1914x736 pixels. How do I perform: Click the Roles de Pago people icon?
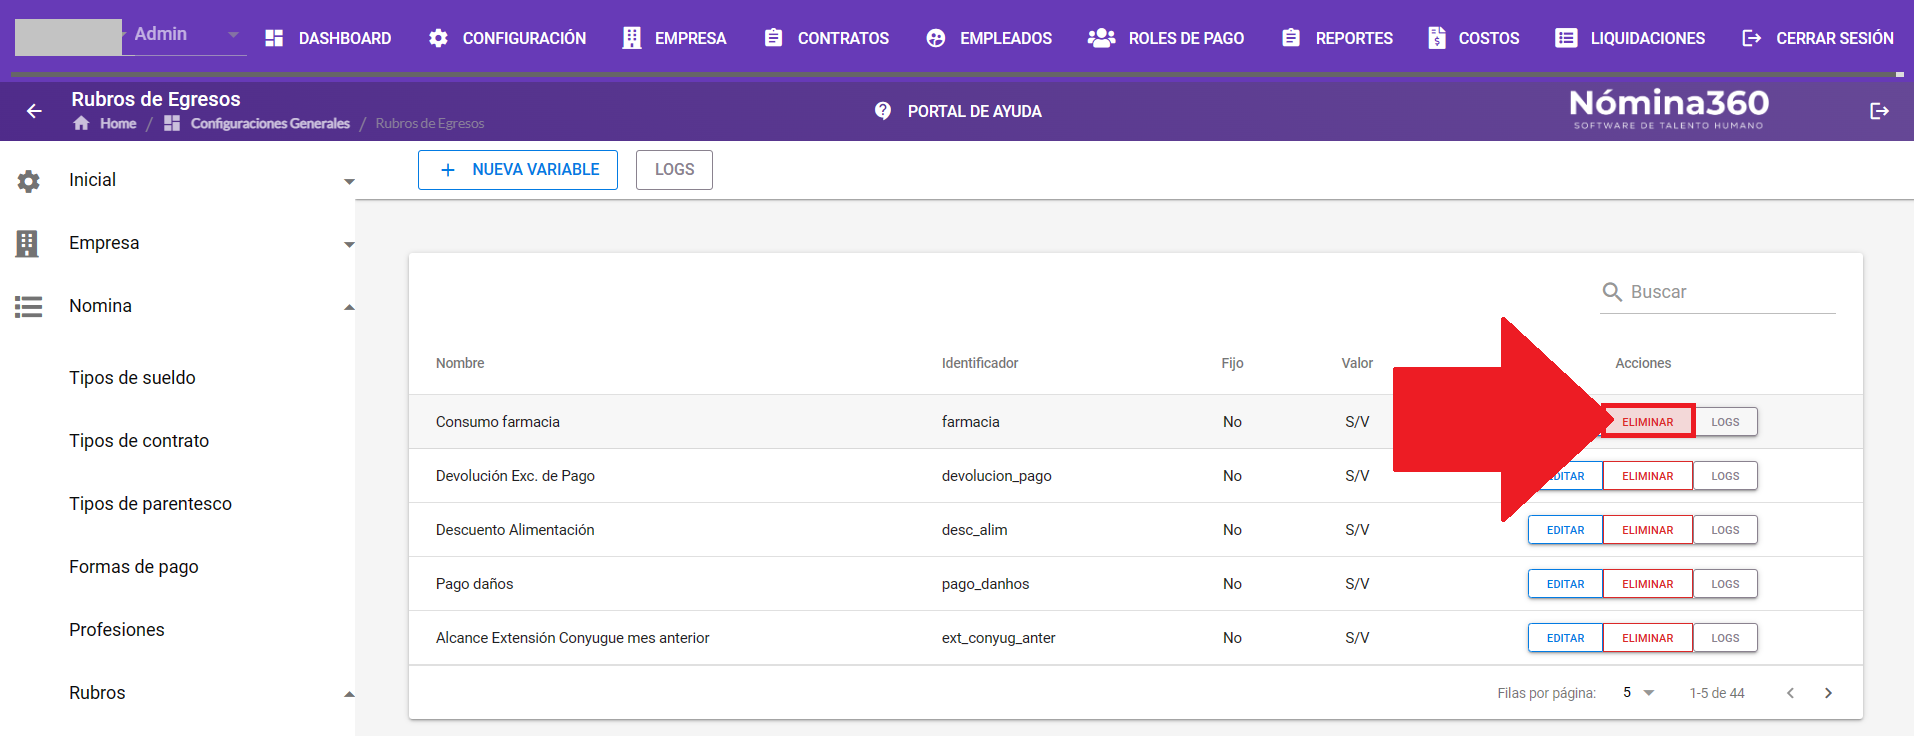click(x=1101, y=38)
